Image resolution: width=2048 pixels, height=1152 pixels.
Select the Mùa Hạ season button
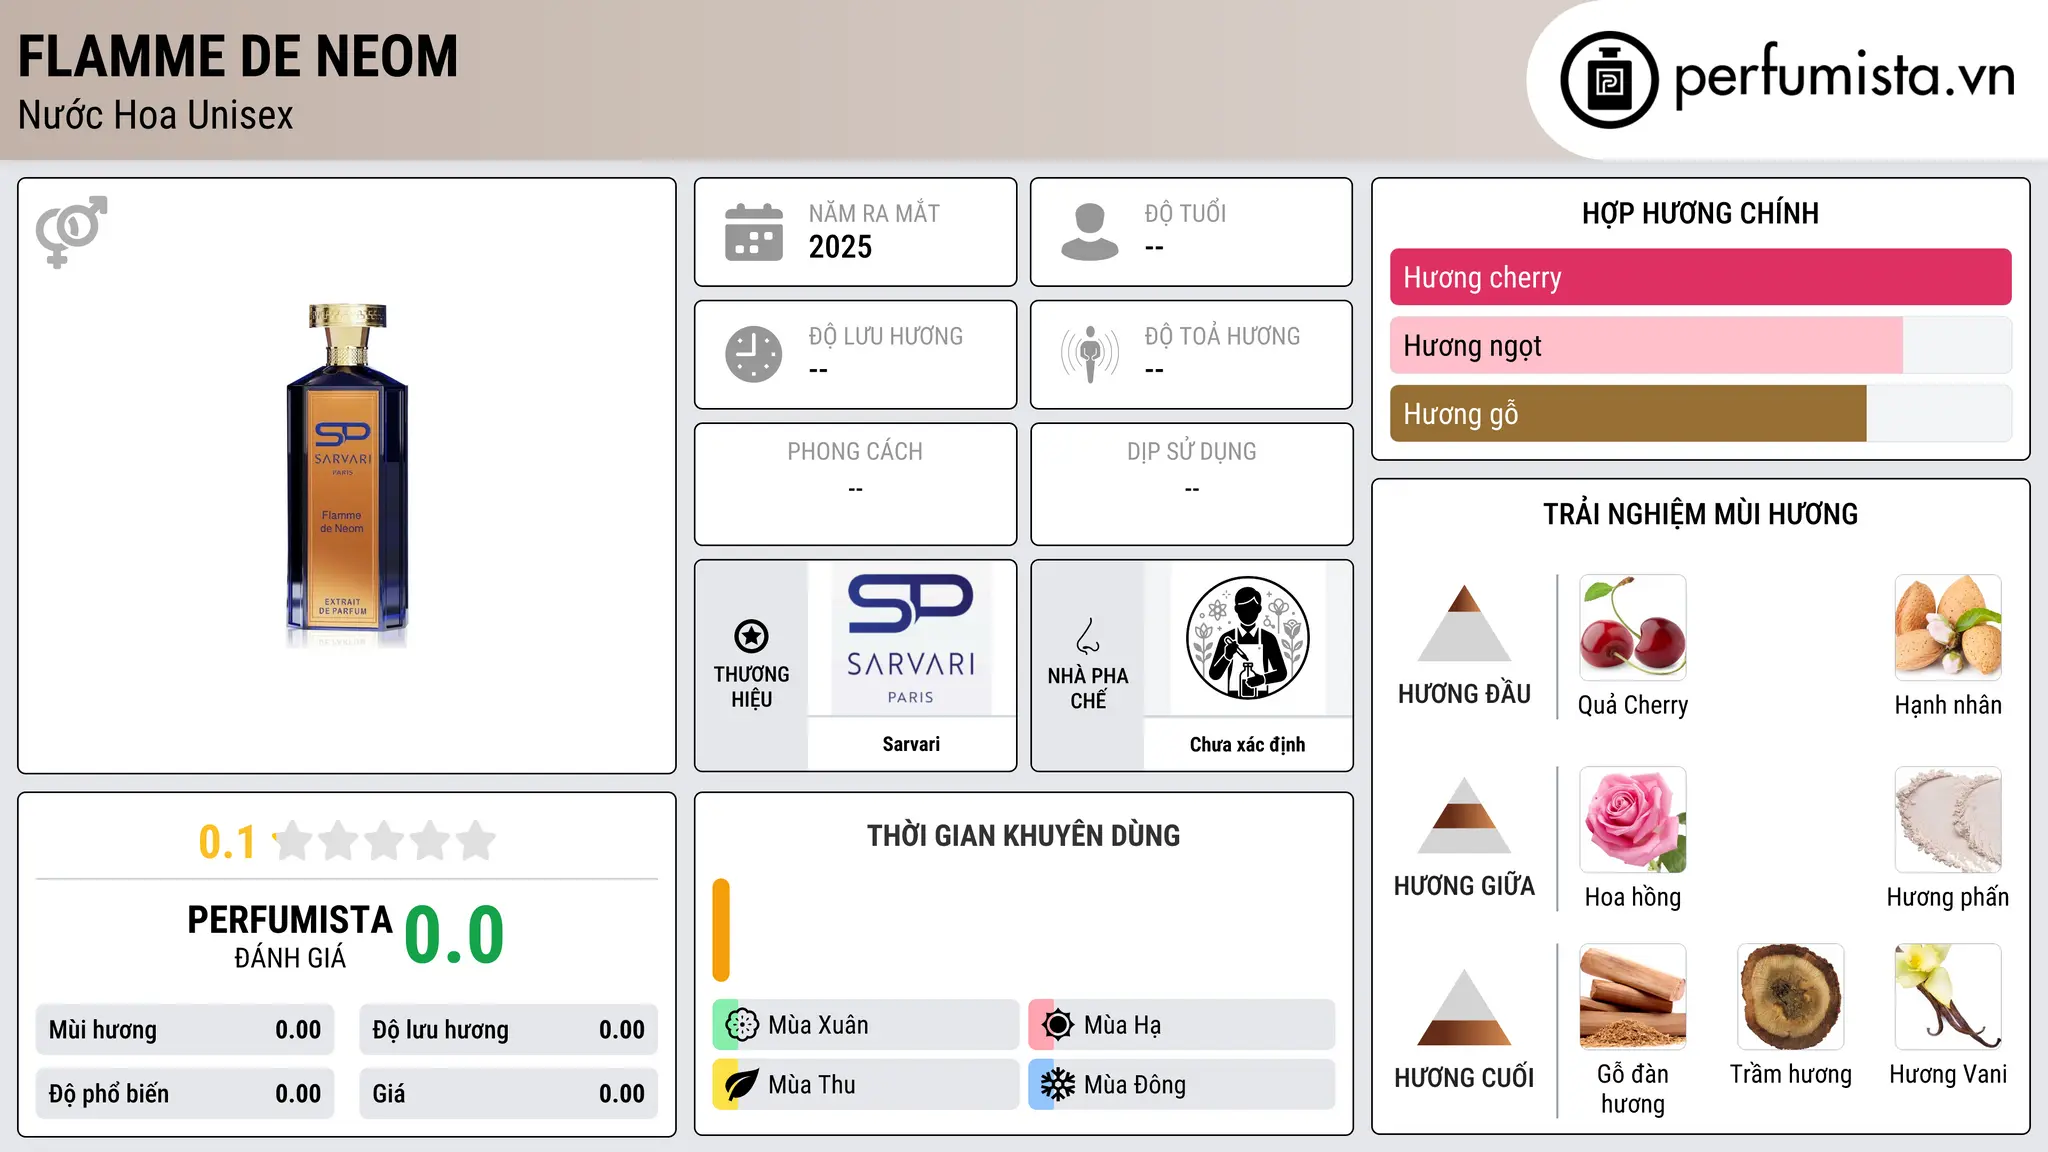pyautogui.click(x=1182, y=1025)
